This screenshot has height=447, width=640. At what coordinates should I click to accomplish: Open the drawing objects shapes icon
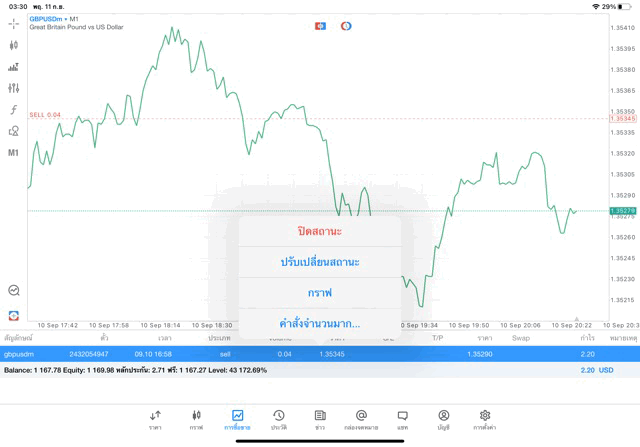click(14, 131)
